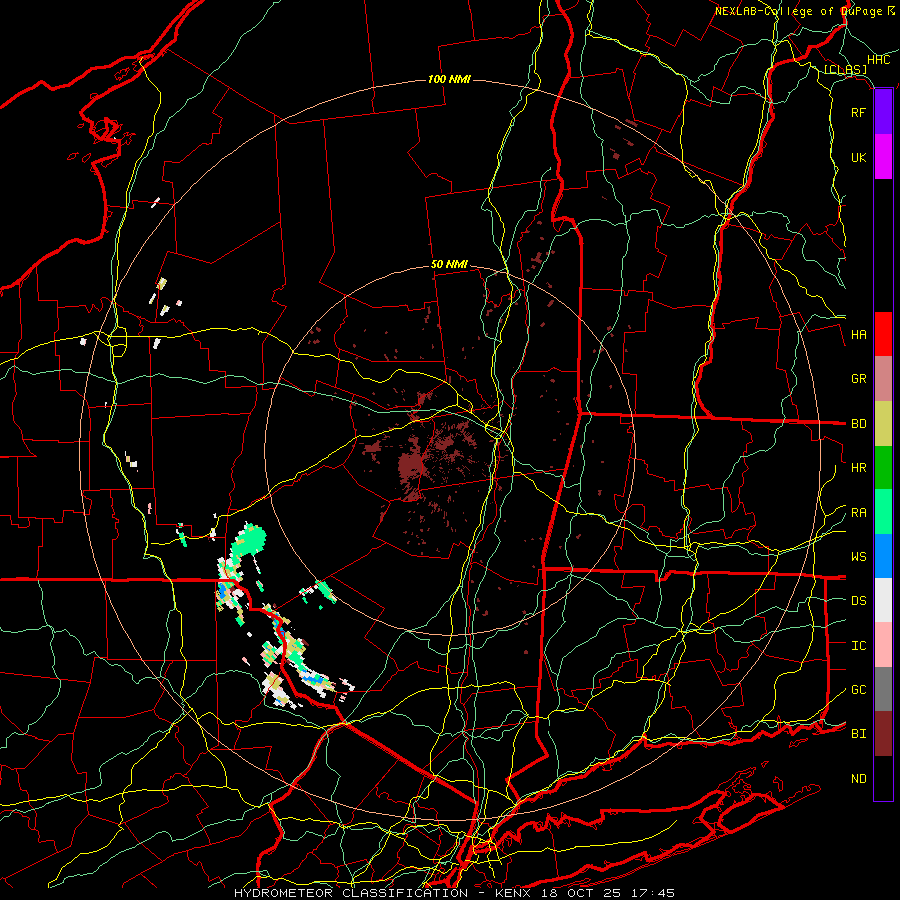This screenshot has height=900, width=900.
Task: Click the 'BD' legend label
Action: point(858,424)
